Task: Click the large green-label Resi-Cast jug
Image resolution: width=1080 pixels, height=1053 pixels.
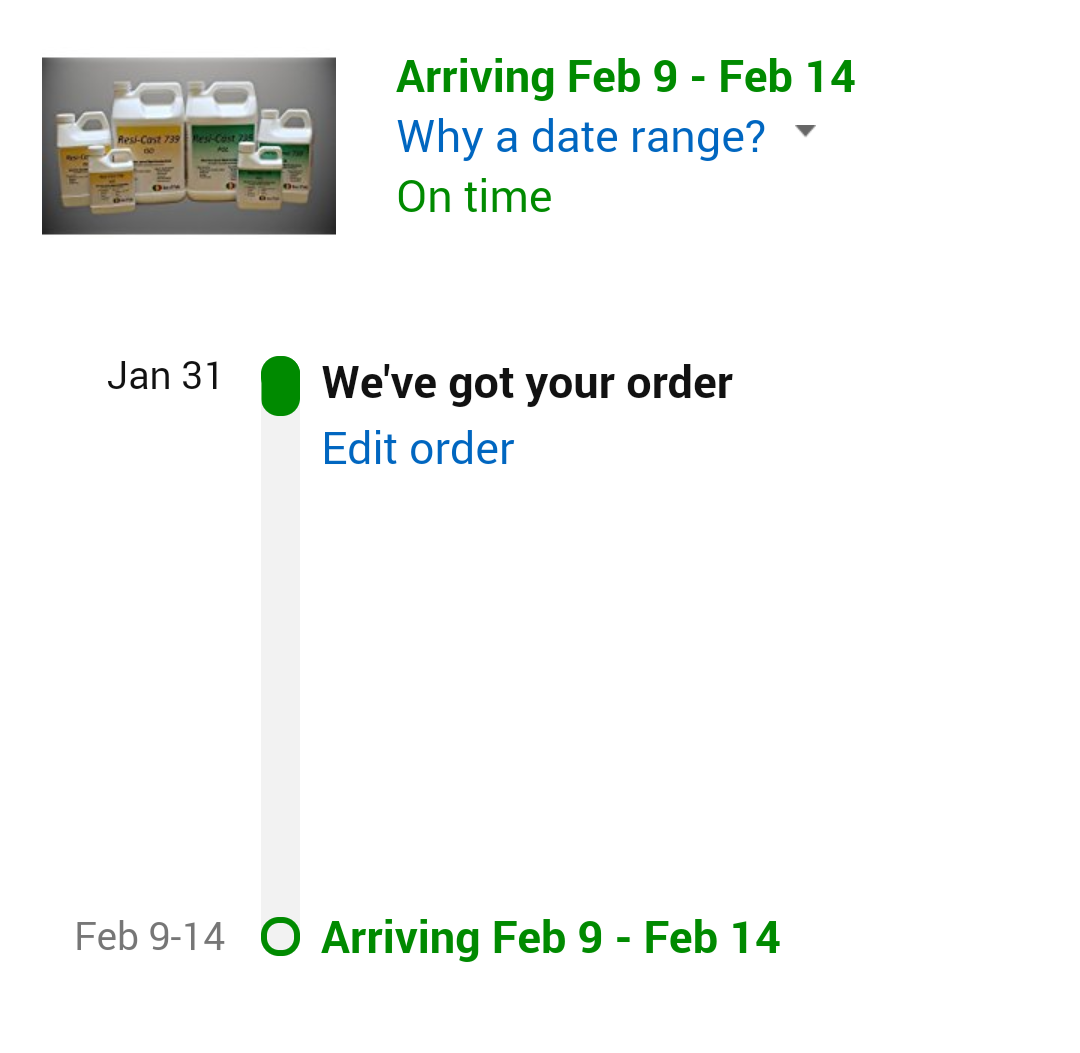Action: coord(222,141)
